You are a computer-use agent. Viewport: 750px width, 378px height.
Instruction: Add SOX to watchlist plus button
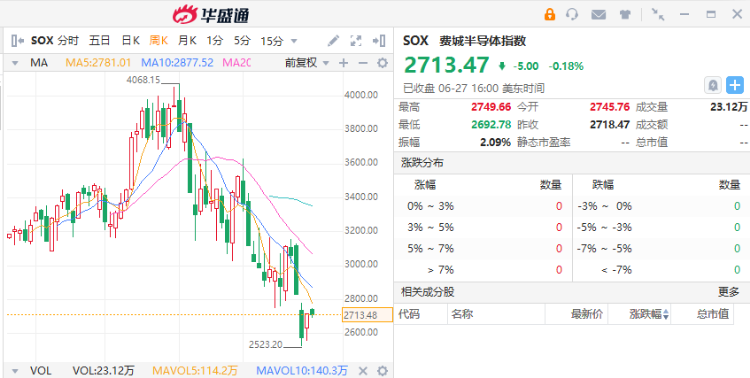(x=735, y=85)
